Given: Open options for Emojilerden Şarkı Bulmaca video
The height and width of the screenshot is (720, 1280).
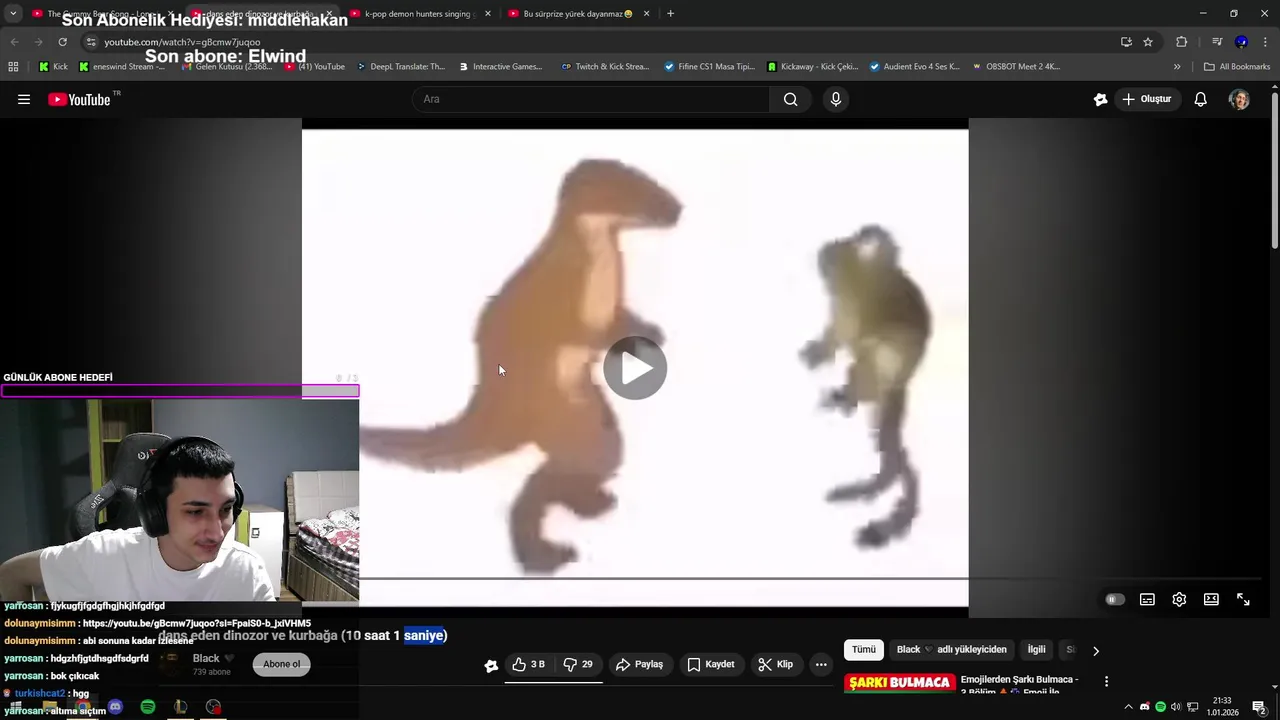Looking at the screenshot, I should [x=1106, y=681].
